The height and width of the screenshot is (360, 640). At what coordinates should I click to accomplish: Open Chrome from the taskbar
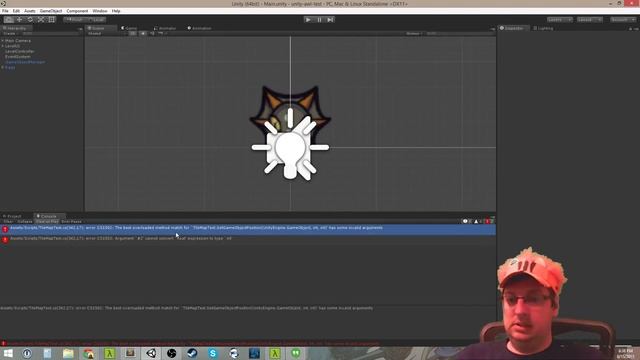[89, 353]
